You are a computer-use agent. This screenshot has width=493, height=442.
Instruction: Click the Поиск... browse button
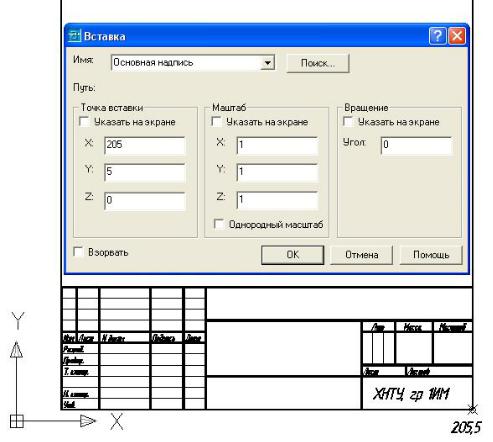(318, 63)
